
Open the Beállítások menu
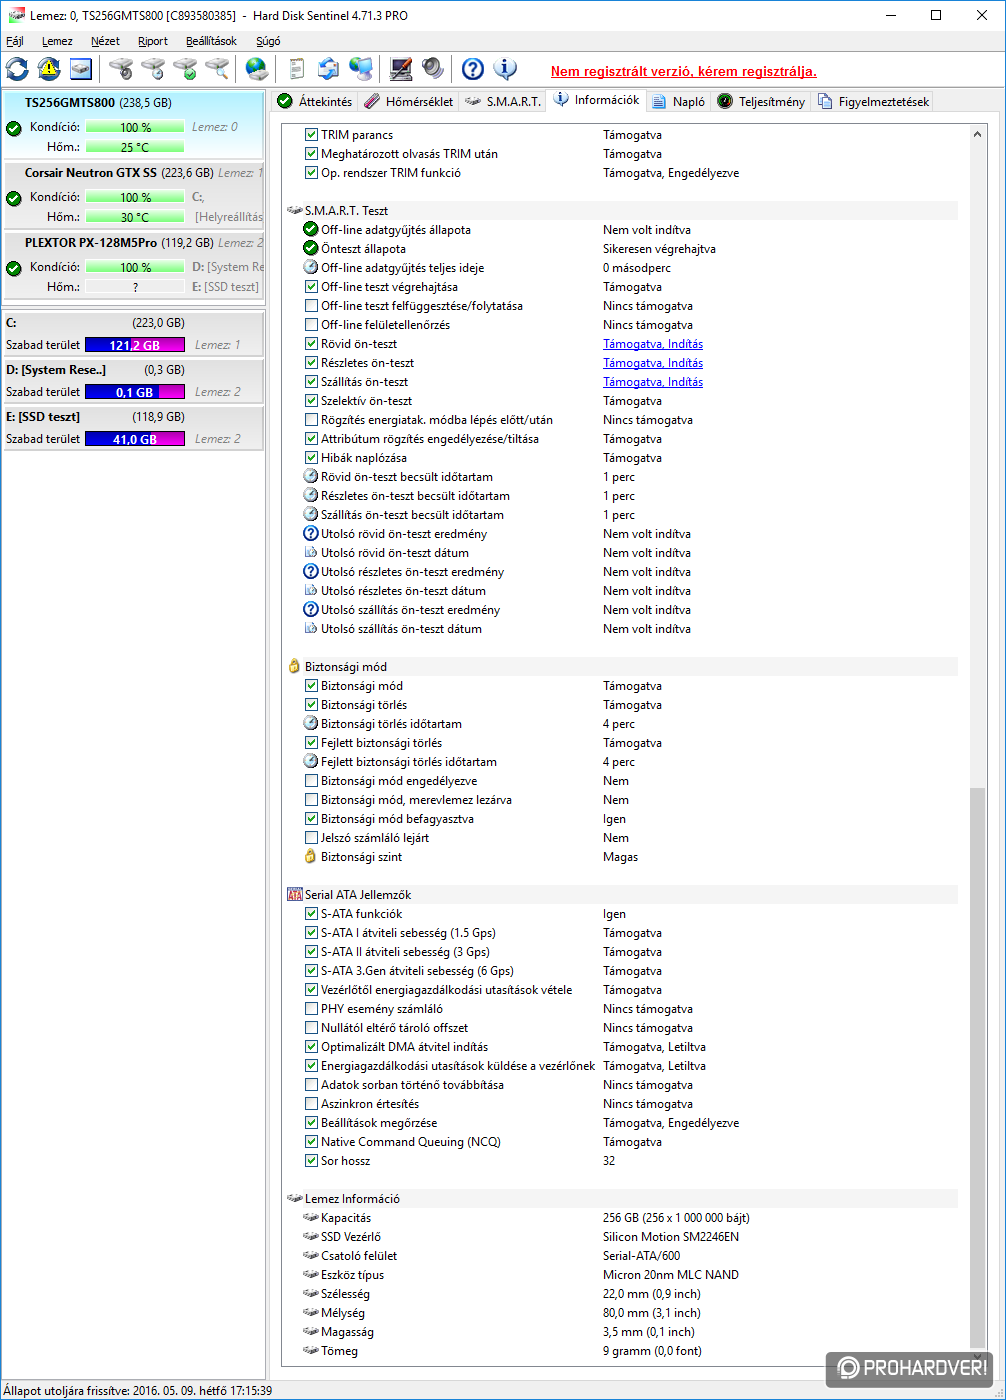pos(211,41)
